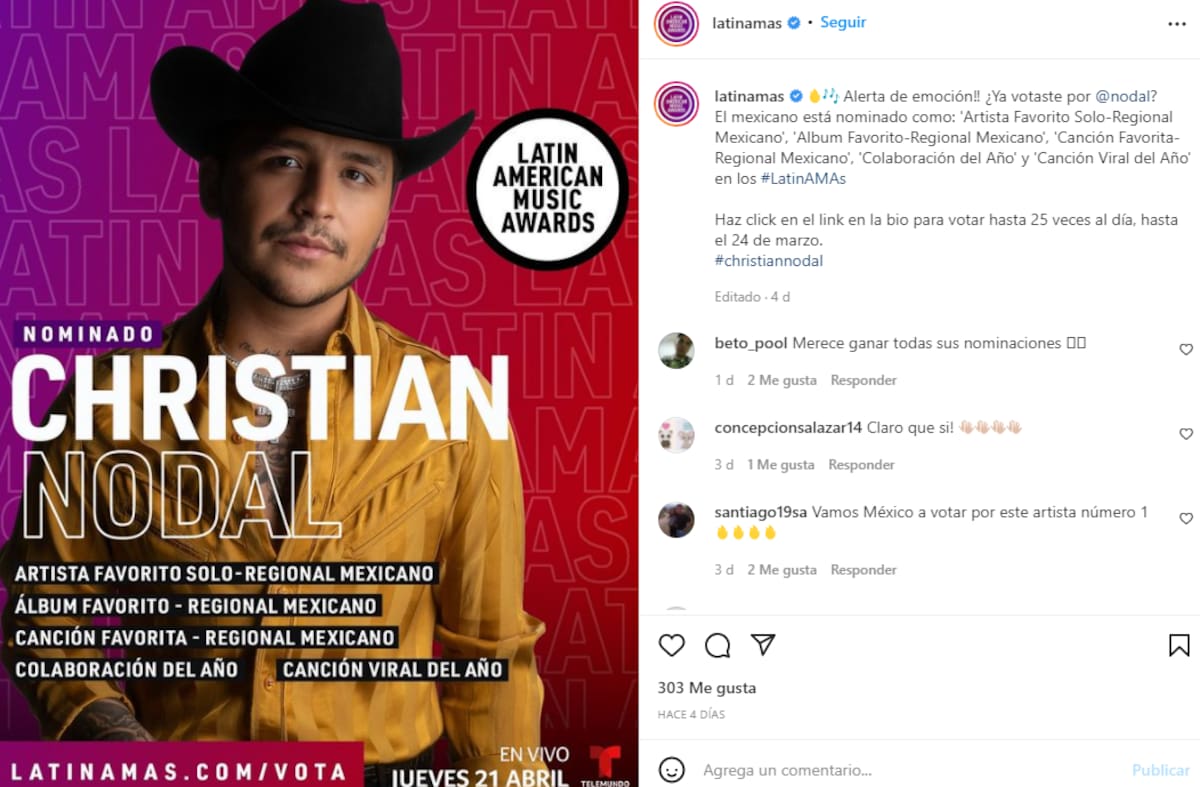View the 303 Me gusta likes list
This screenshot has height=787, width=1200.
coord(707,688)
